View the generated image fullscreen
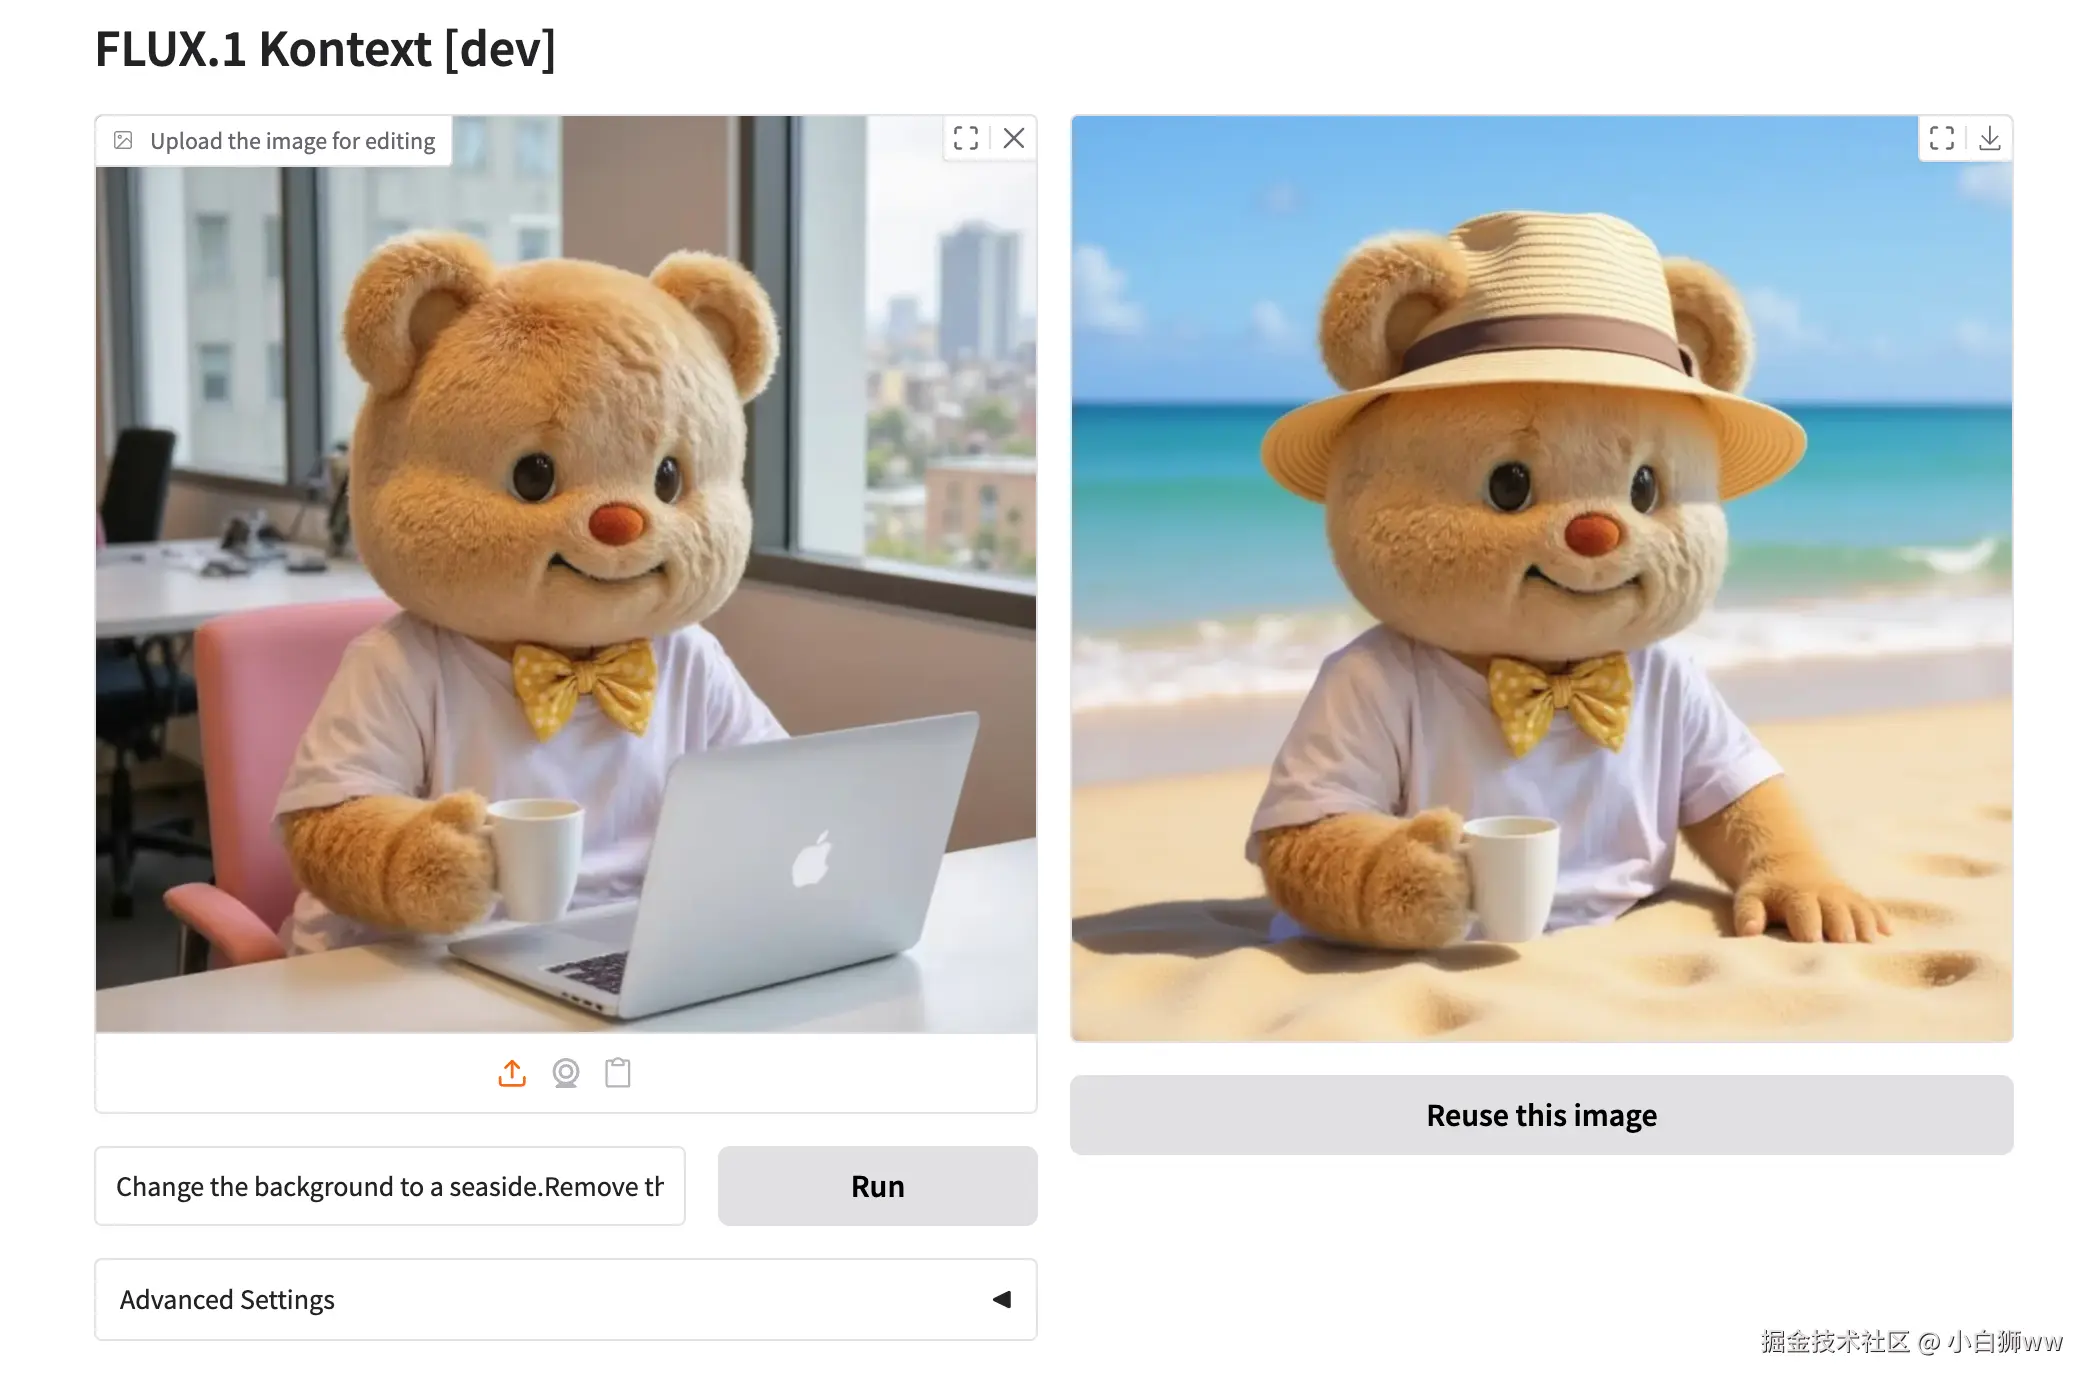2098x1390 pixels. [x=1942, y=138]
